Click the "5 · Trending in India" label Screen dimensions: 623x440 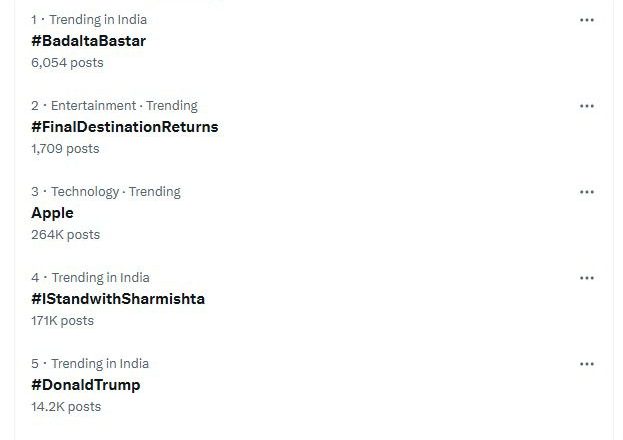coord(89,364)
